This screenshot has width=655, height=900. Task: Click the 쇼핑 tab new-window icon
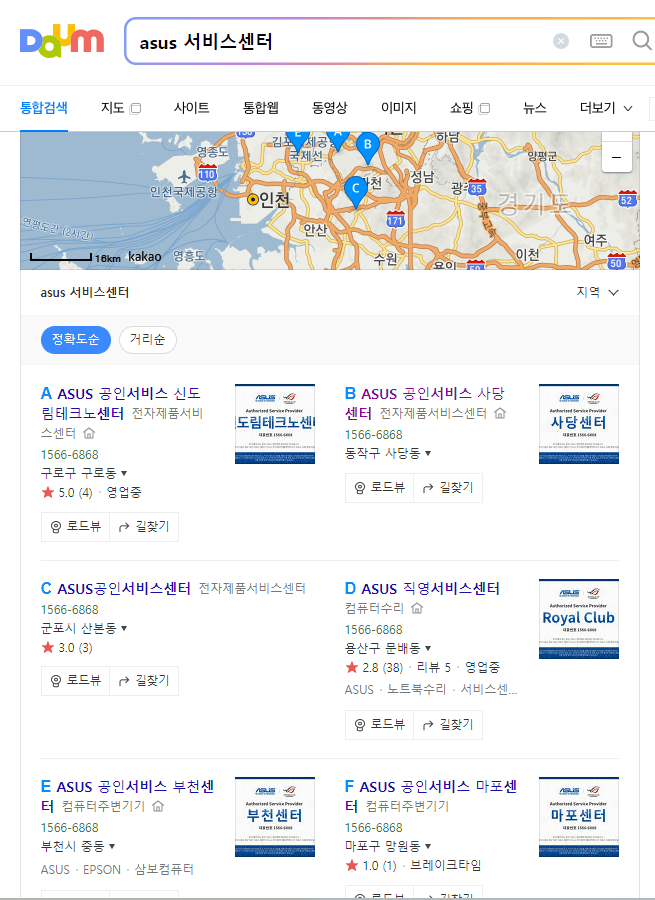[x=485, y=108]
